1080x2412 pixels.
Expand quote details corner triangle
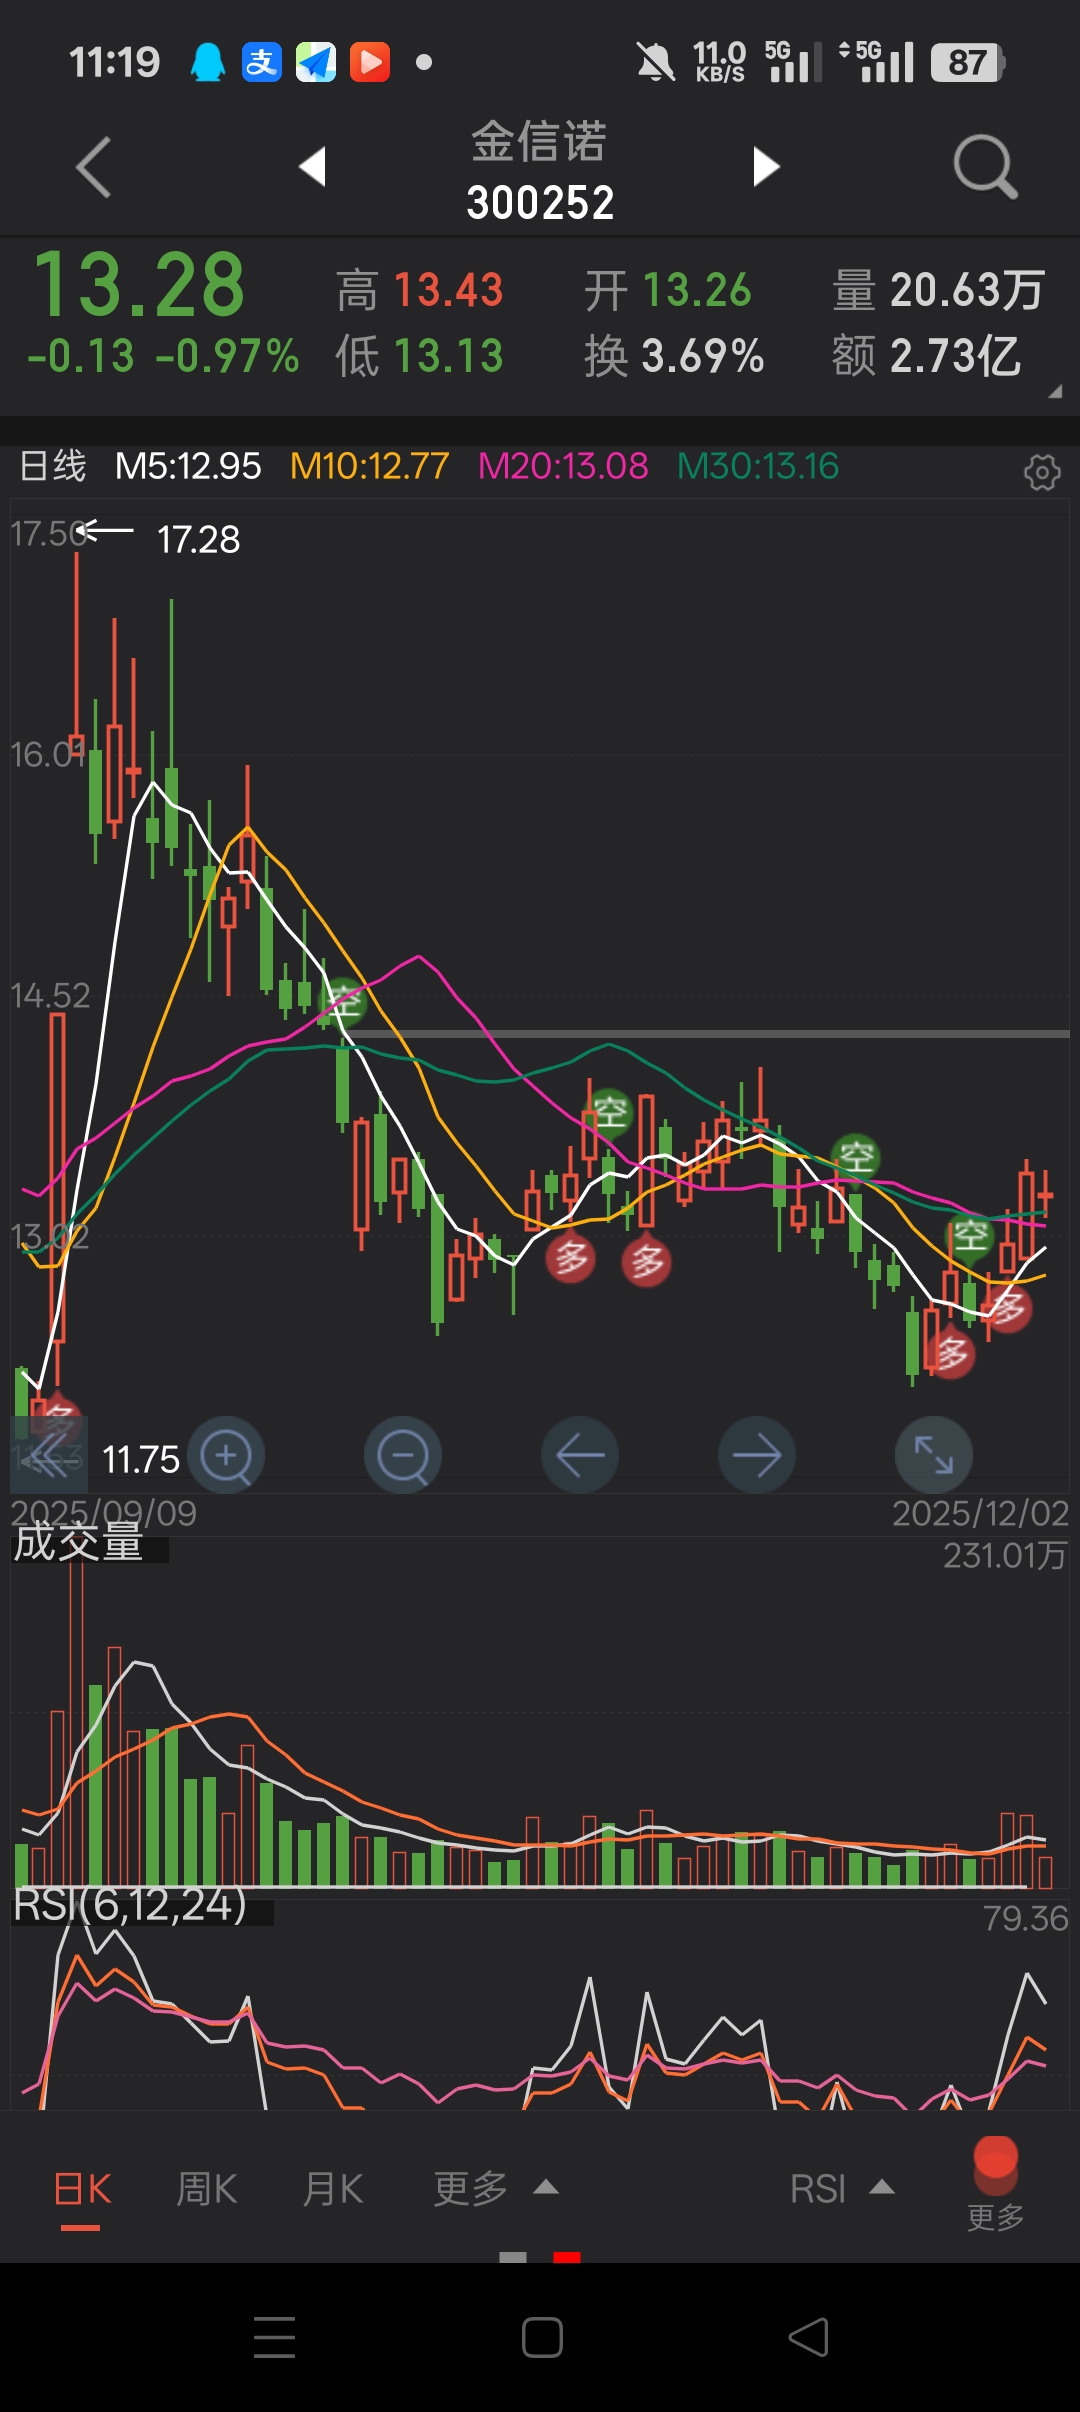[x=1054, y=392]
